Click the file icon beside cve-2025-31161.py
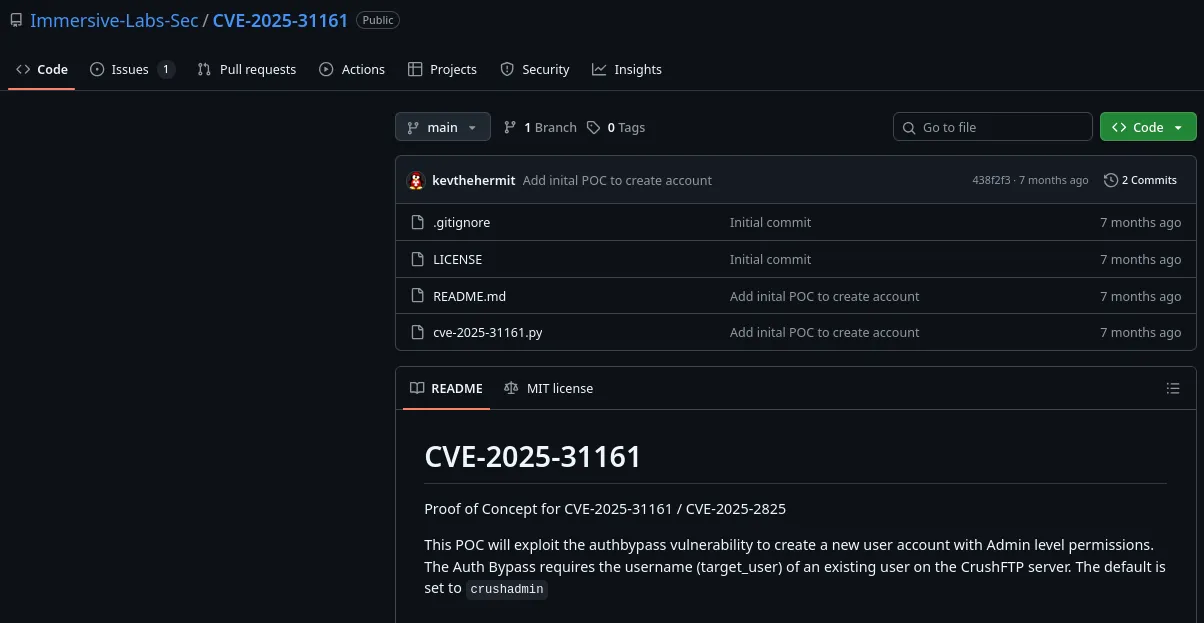The width and height of the screenshot is (1204, 623). (418, 333)
